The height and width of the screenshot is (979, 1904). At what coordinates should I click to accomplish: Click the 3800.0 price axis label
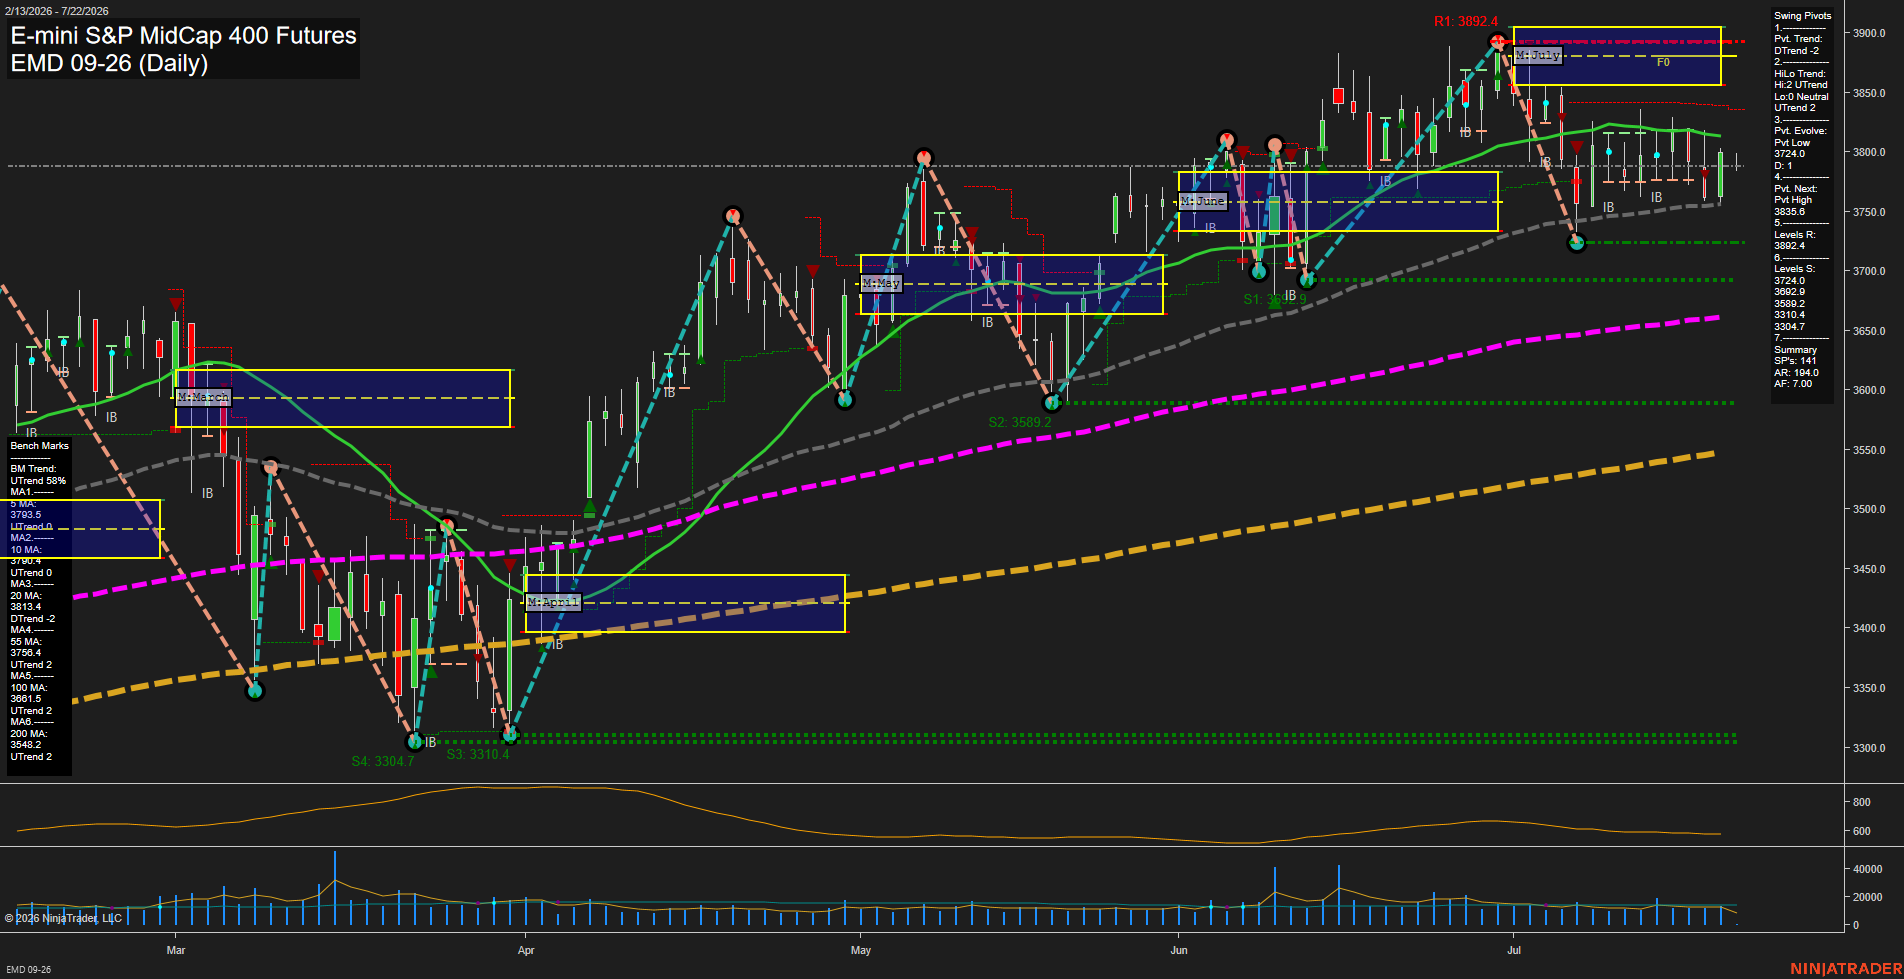(1869, 152)
